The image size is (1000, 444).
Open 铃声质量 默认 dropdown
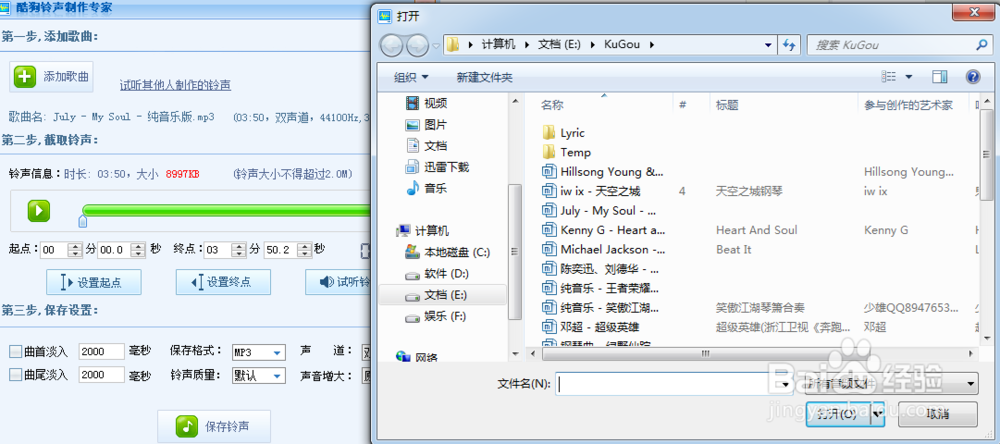pyautogui.click(x=258, y=376)
